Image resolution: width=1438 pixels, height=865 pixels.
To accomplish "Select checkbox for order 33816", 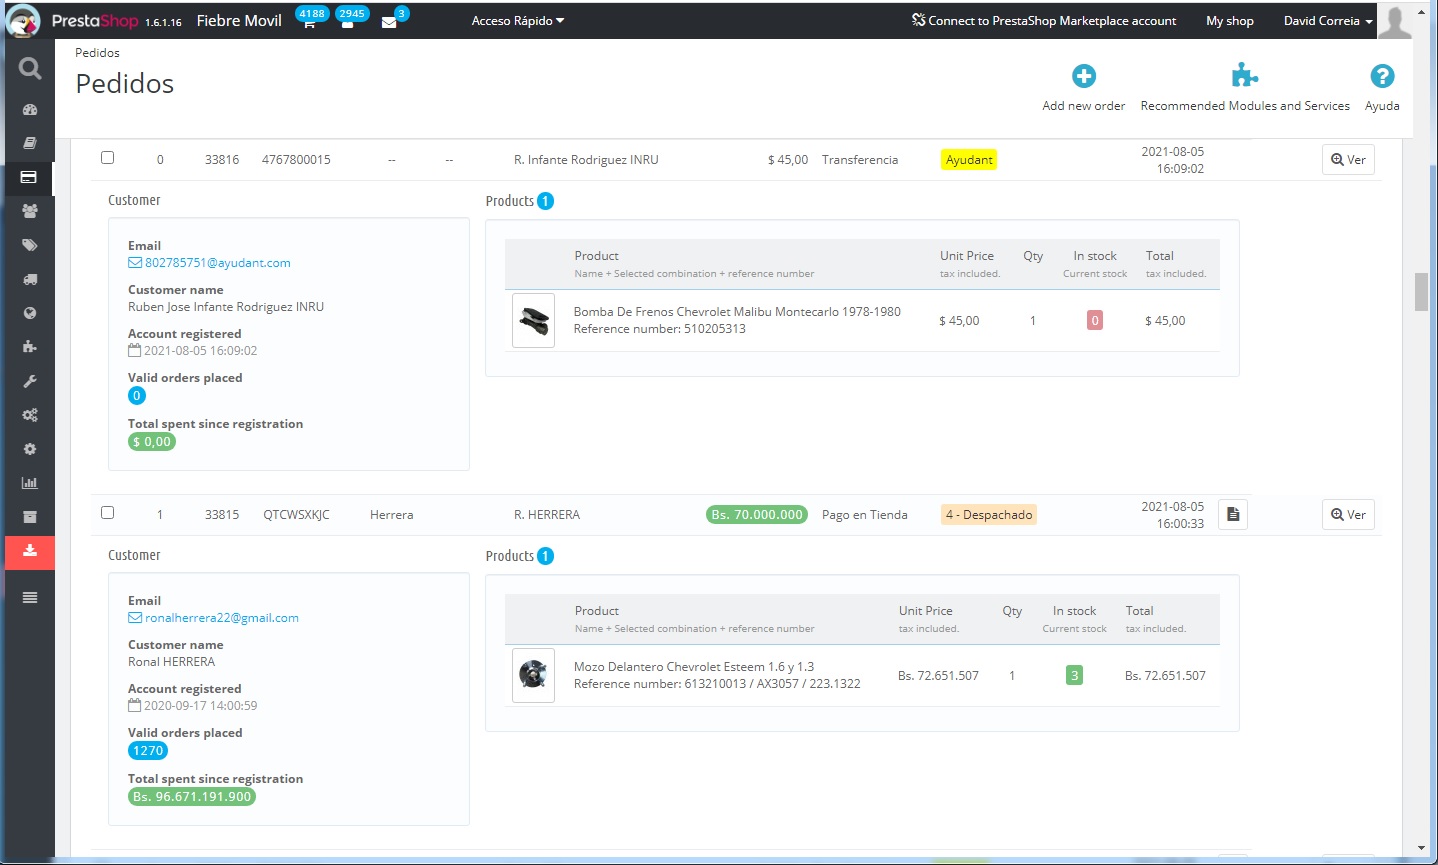I will tap(108, 158).
